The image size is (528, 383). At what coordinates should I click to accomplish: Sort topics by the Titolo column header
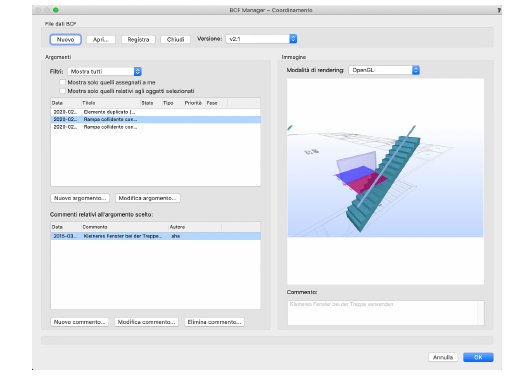pos(110,103)
